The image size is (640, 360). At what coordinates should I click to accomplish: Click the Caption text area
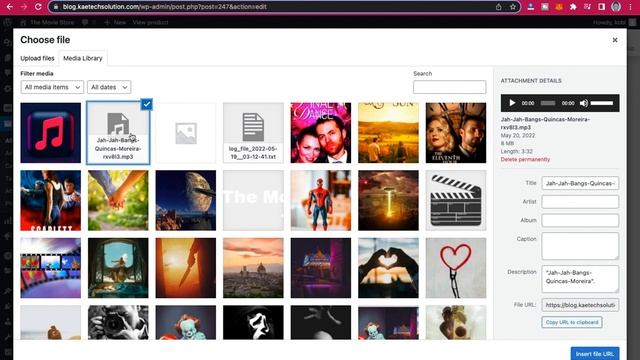coord(580,246)
